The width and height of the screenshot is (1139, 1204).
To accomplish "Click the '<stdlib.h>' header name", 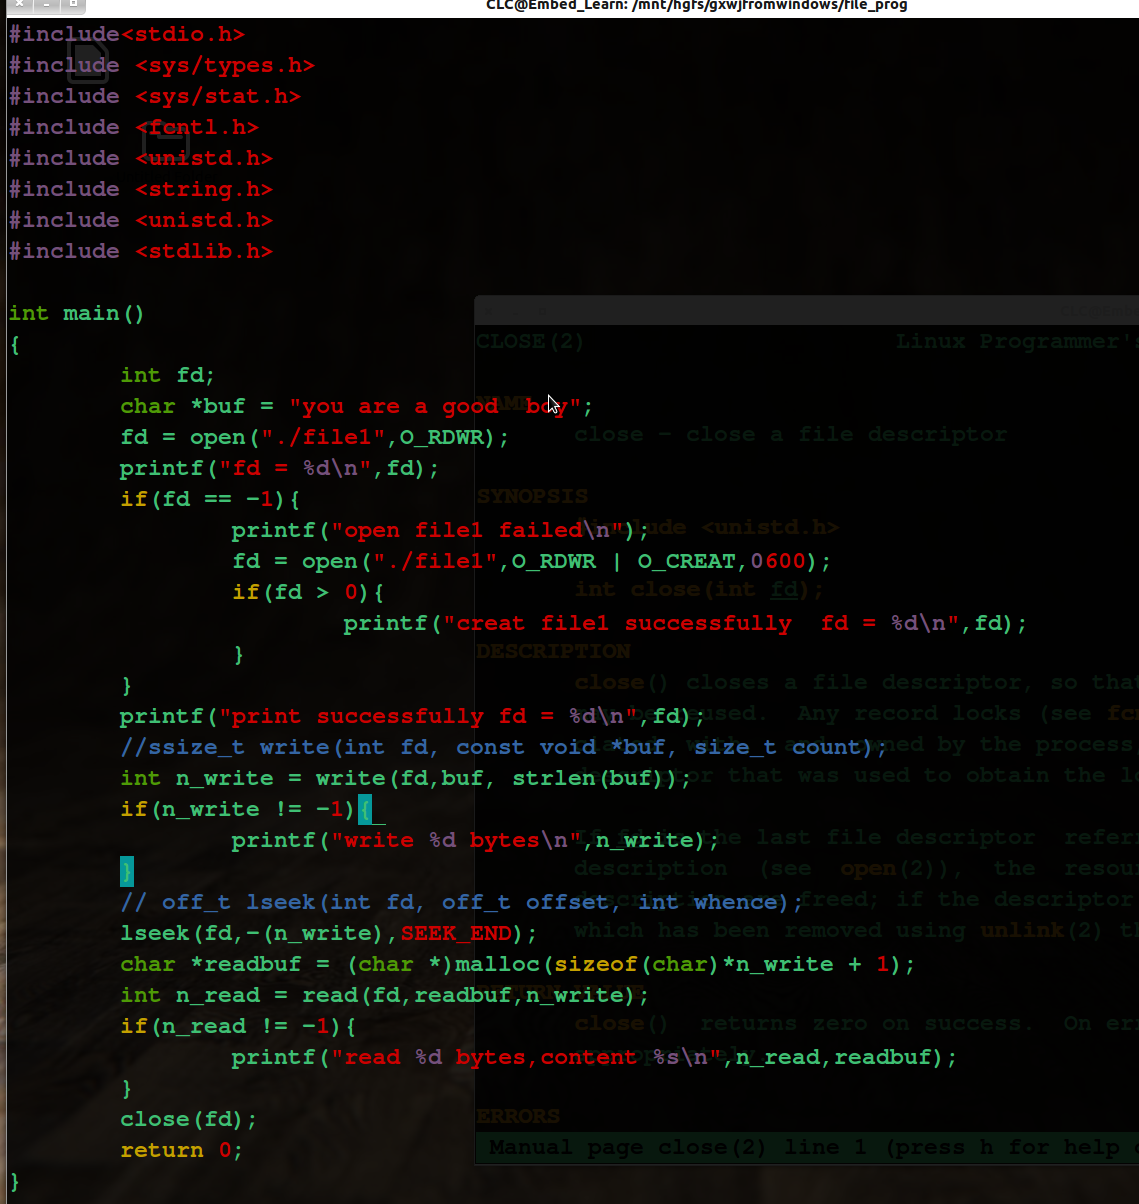I will click(x=204, y=251).
